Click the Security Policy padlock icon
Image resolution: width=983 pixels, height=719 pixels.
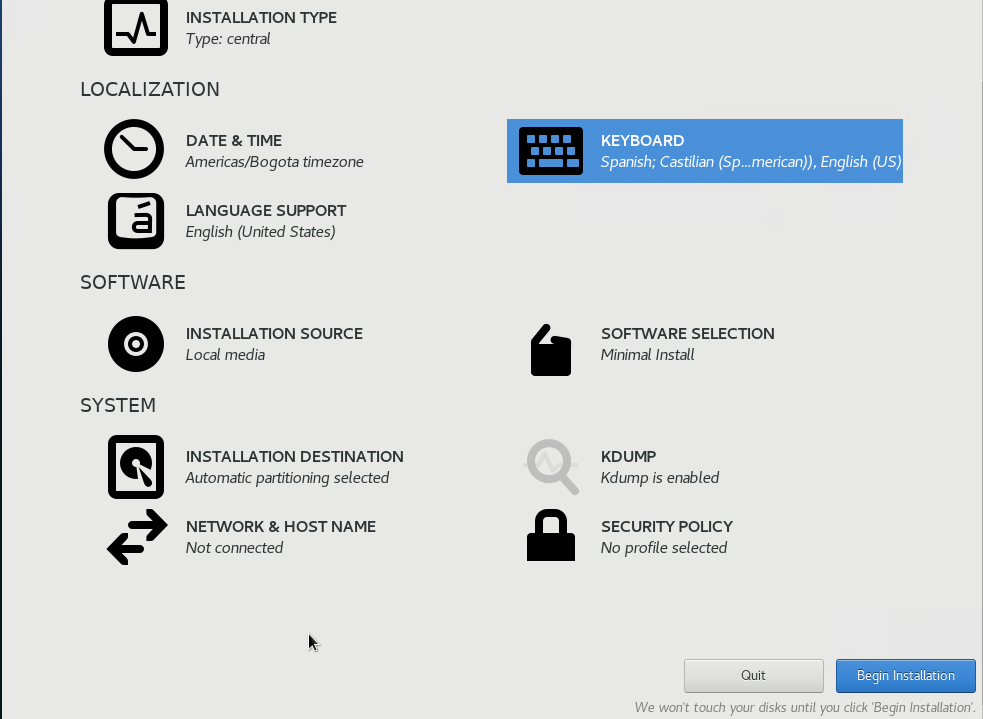[x=551, y=535]
